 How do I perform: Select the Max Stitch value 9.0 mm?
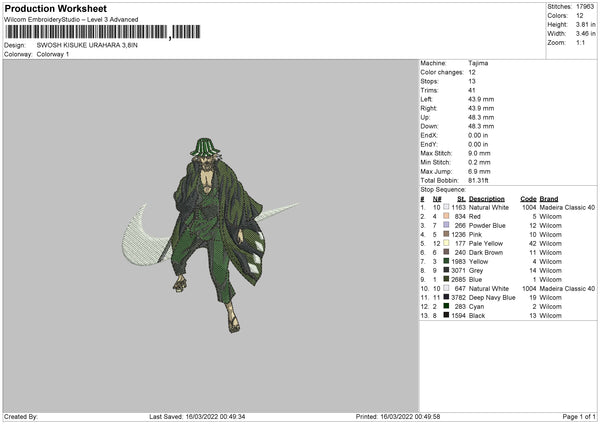tap(479, 153)
